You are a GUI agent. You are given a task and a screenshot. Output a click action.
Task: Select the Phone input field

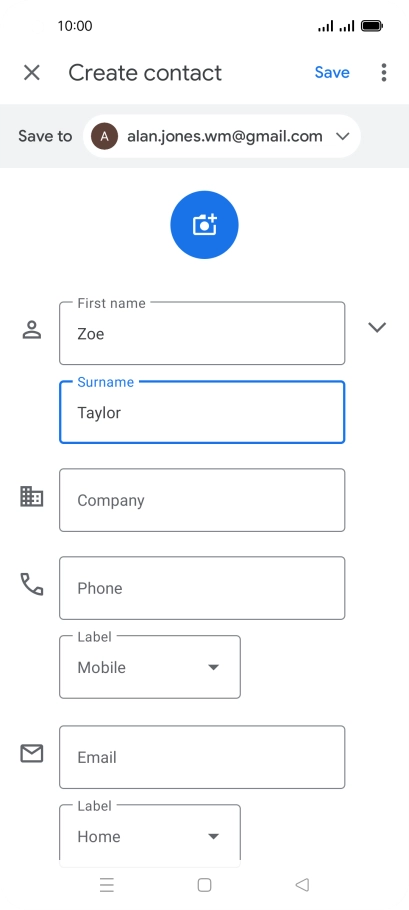click(x=202, y=588)
